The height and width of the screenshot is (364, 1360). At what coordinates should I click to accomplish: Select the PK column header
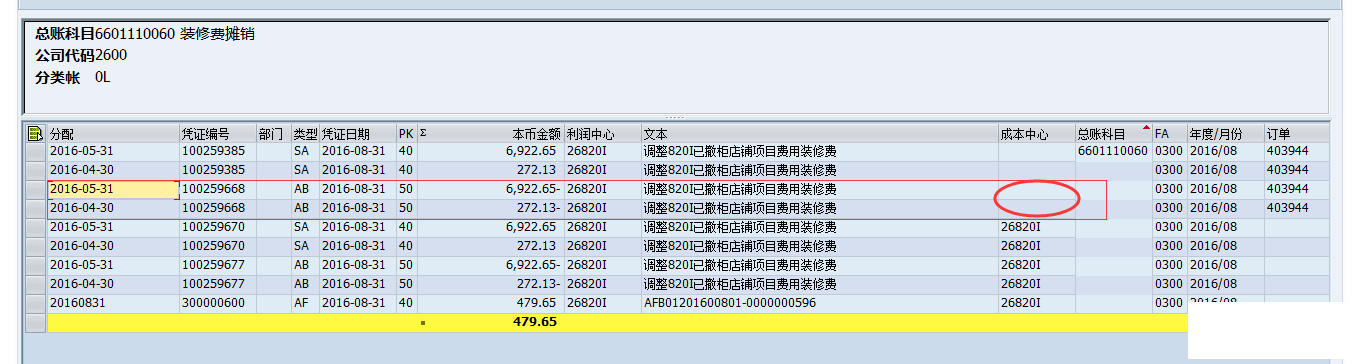[406, 133]
